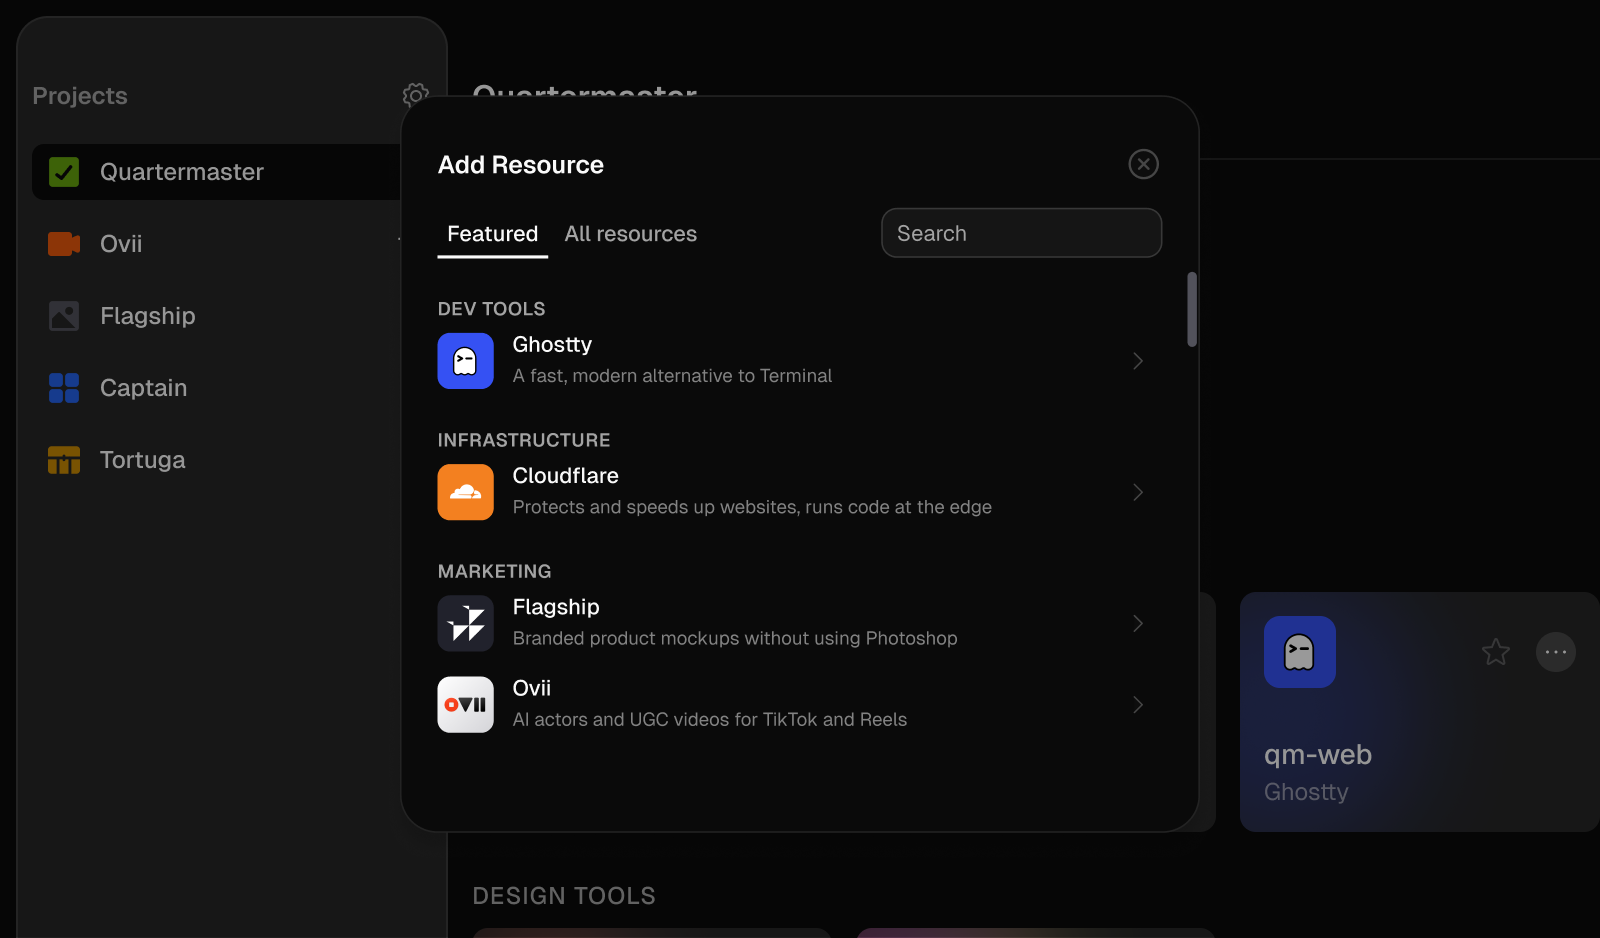This screenshot has height=938, width=1600.
Task: Select the Flagship project in sidebar
Action: click(217, 316)
